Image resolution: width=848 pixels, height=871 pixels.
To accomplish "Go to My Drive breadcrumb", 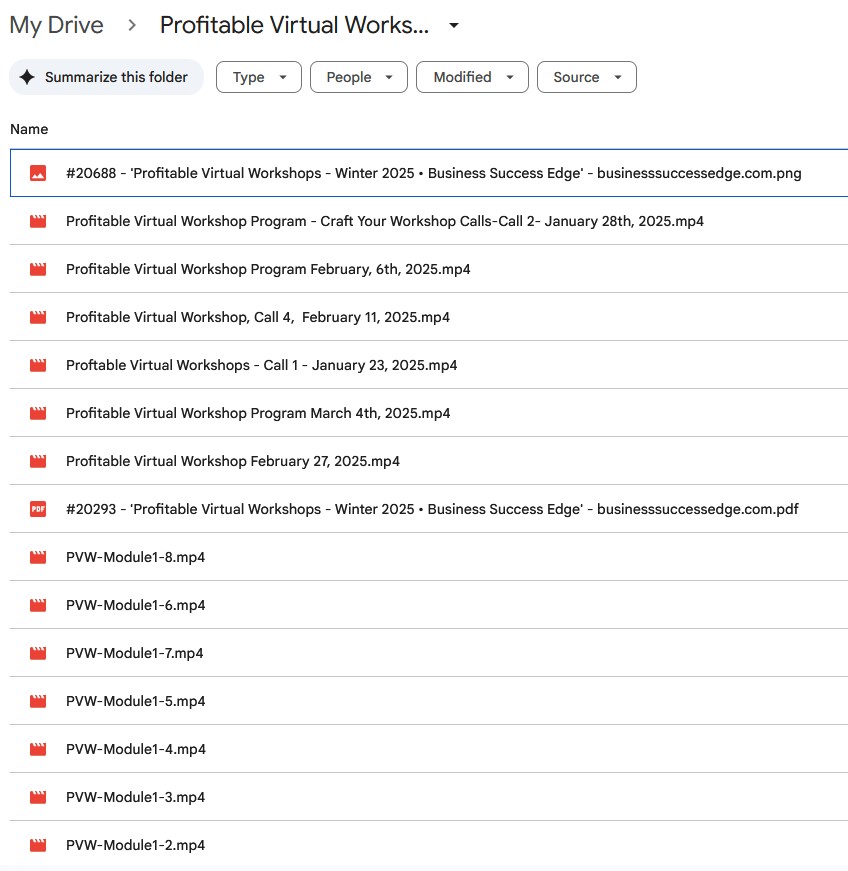I will [x=56, y=25].
